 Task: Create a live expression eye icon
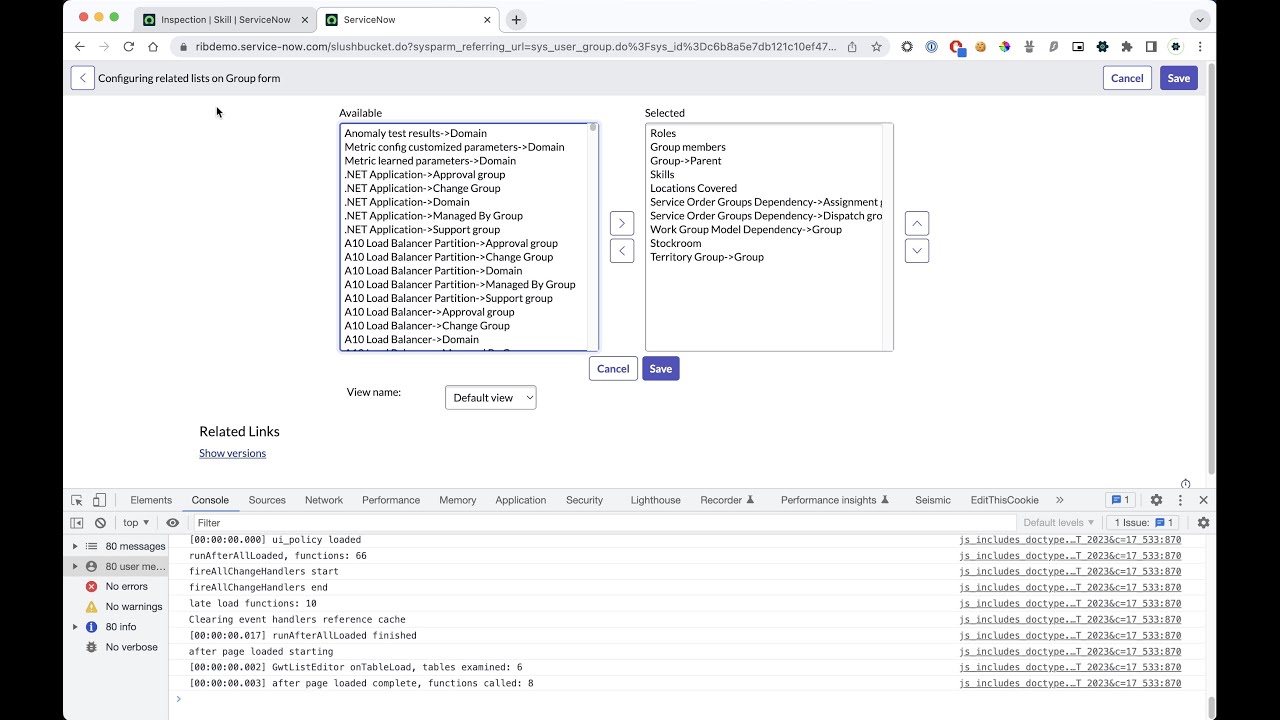pyautogui.click(x=172, y=523)
